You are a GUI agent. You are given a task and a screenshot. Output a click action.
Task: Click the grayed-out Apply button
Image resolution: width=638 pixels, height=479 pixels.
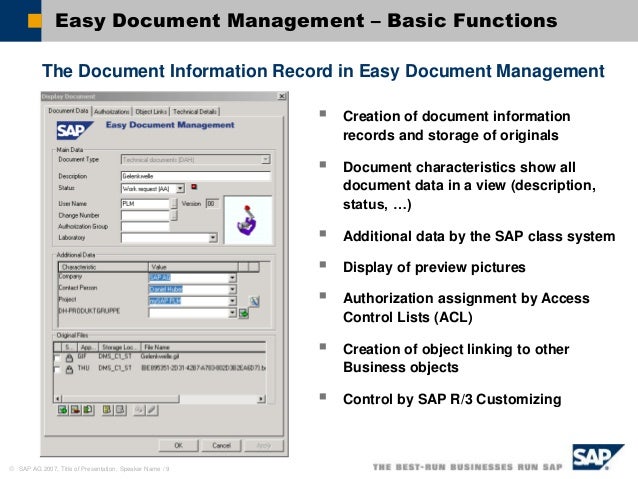tap(264, 446)
